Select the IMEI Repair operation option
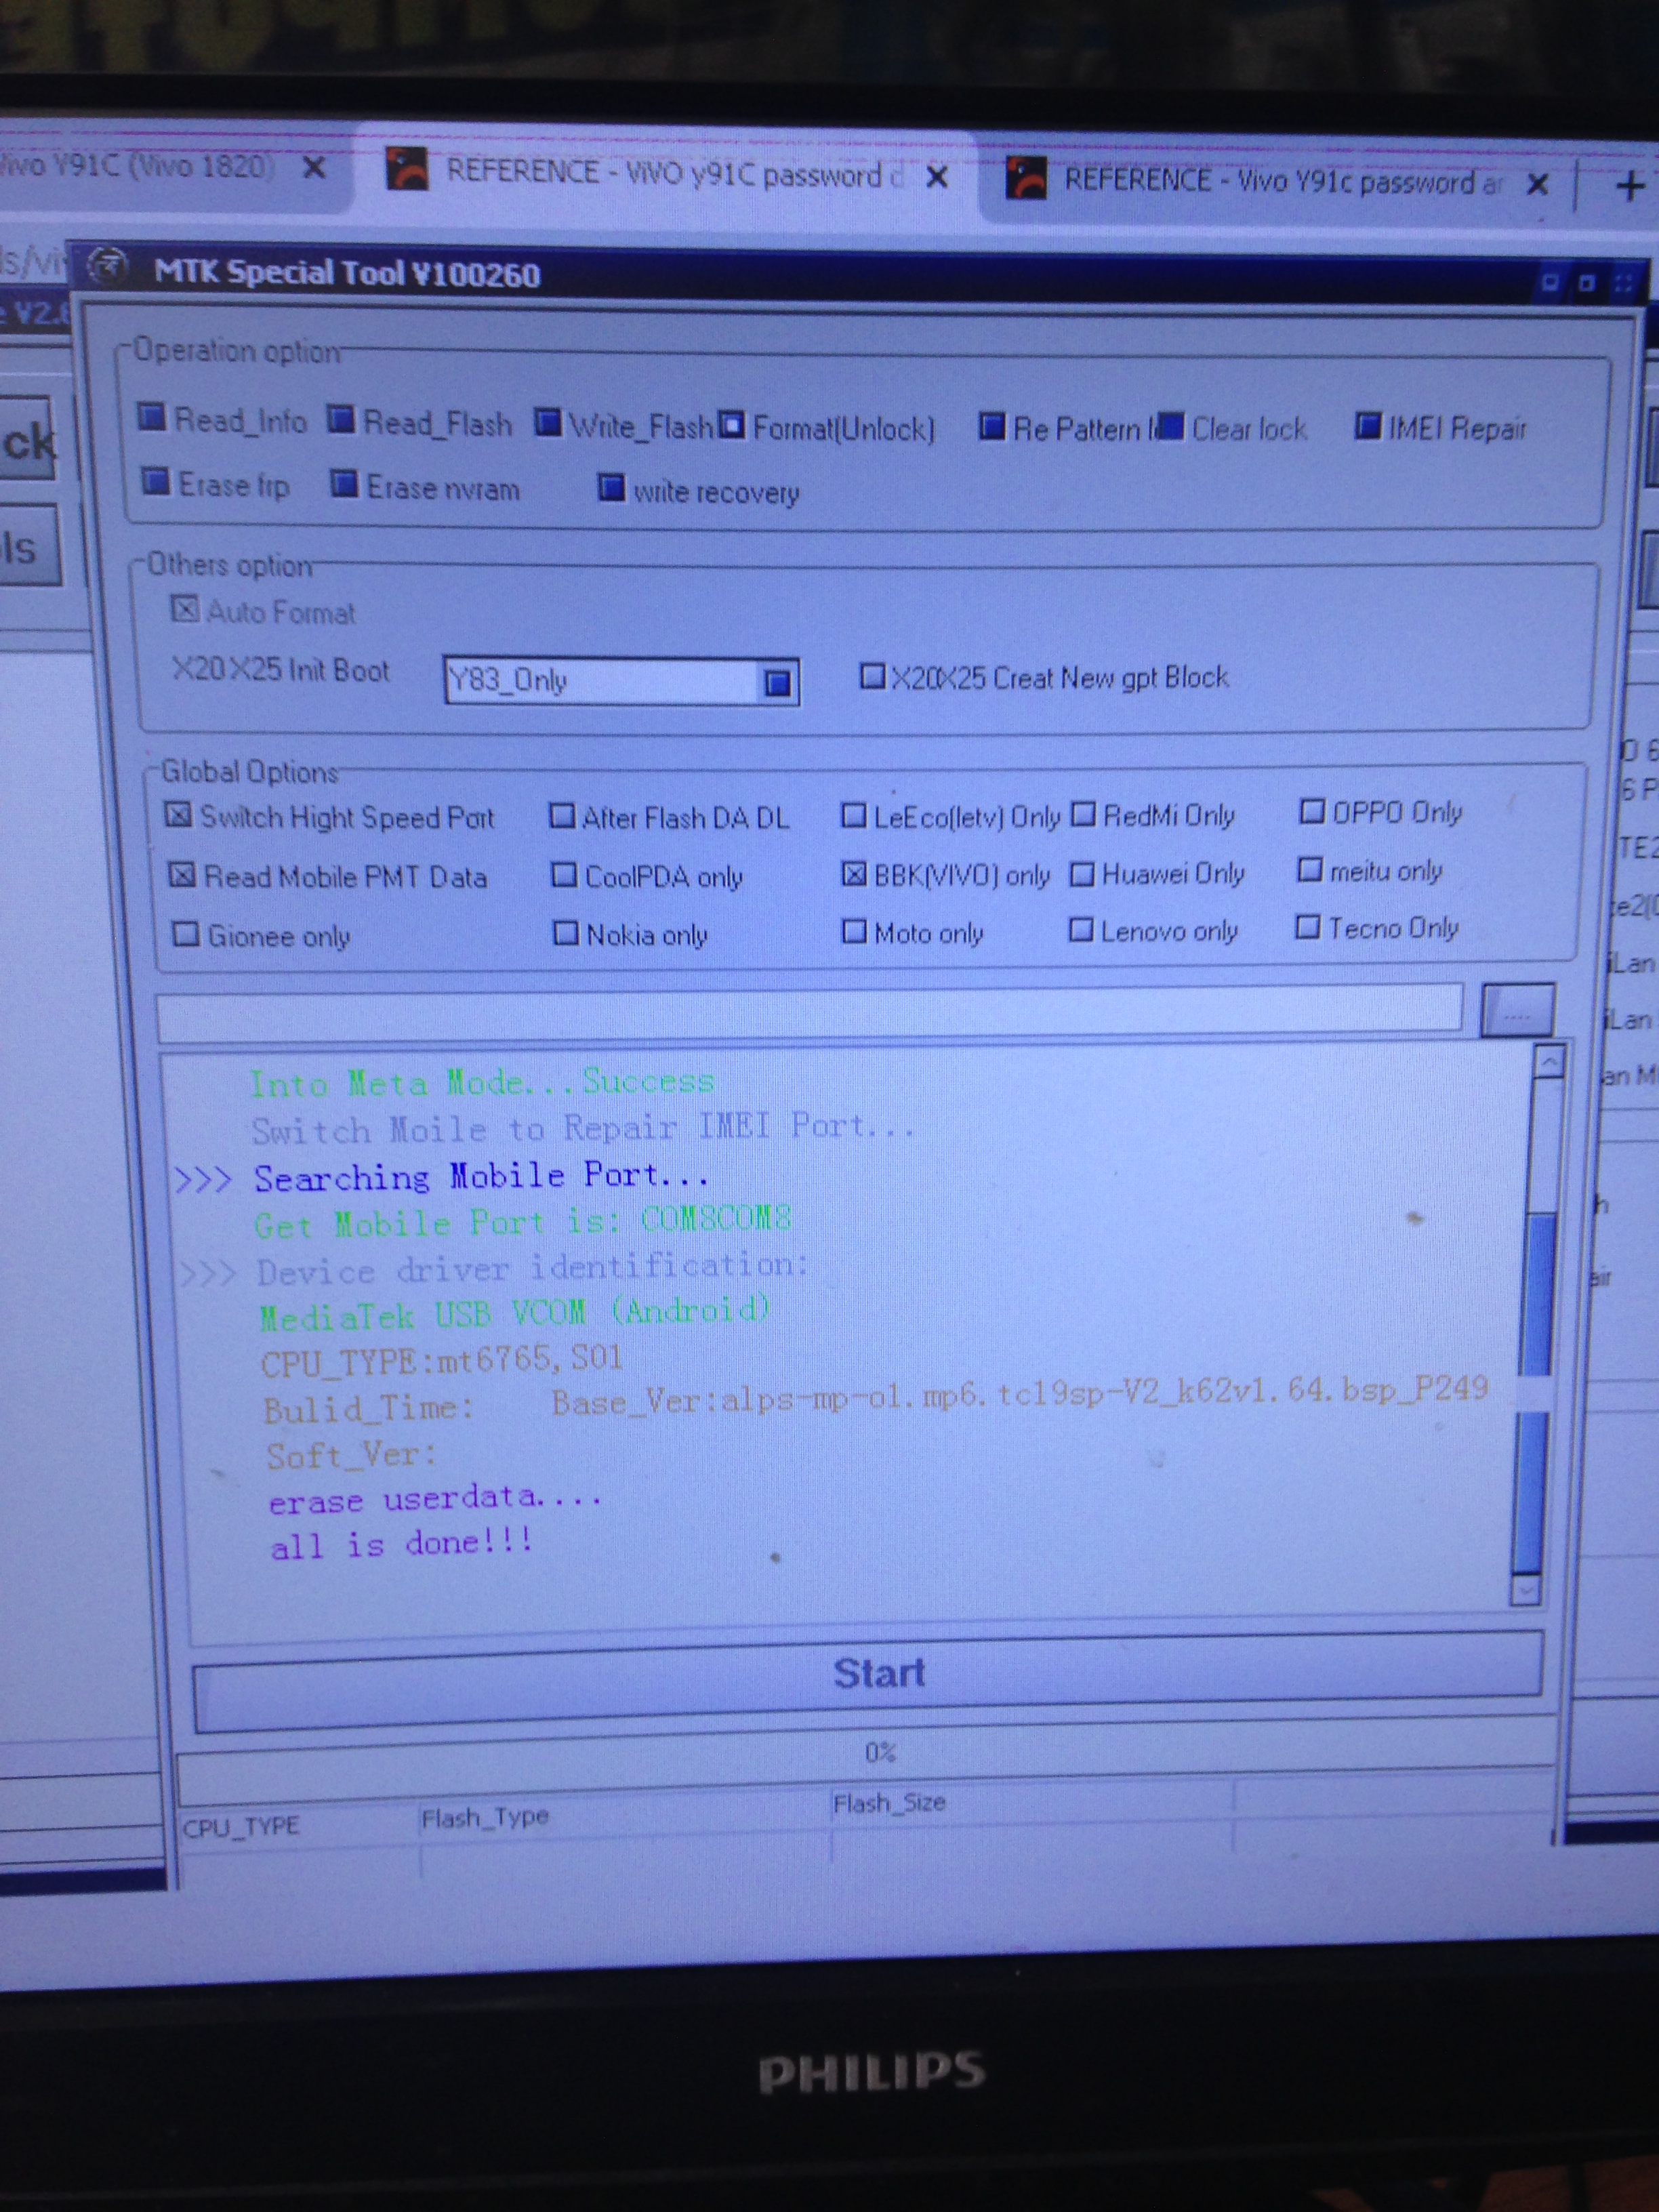 [x=1367, y=426]
